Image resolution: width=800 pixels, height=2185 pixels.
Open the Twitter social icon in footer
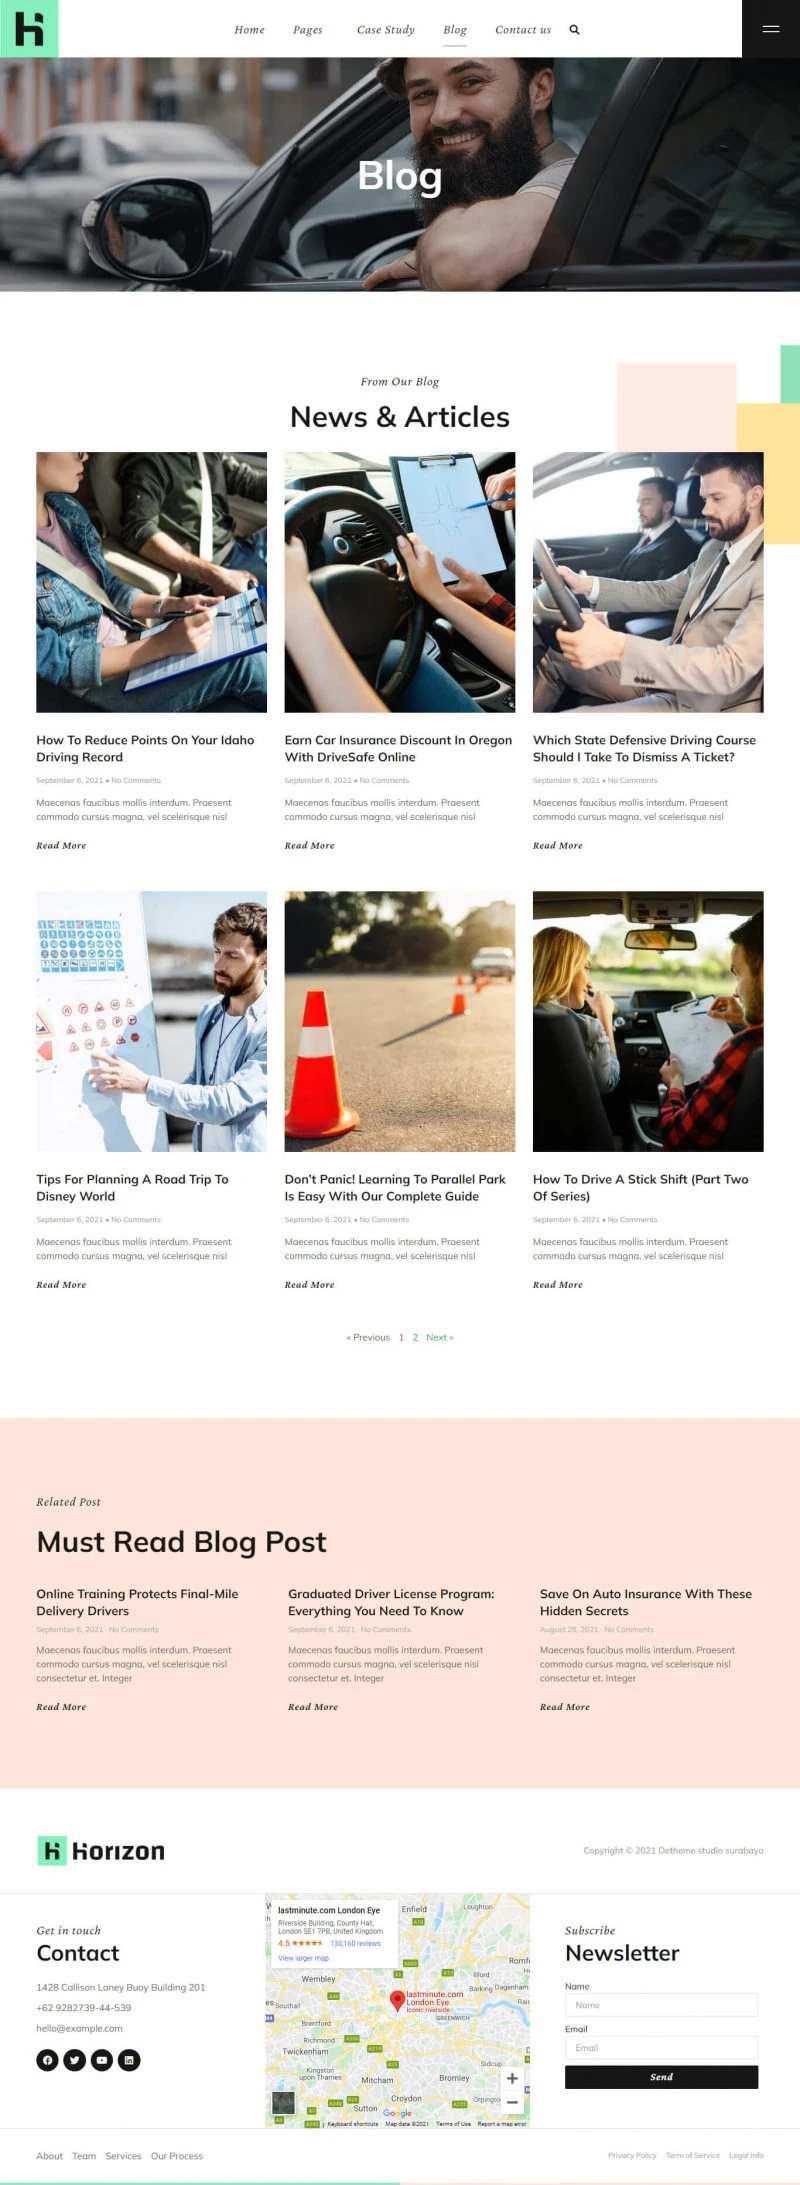tap(74, 2060)
